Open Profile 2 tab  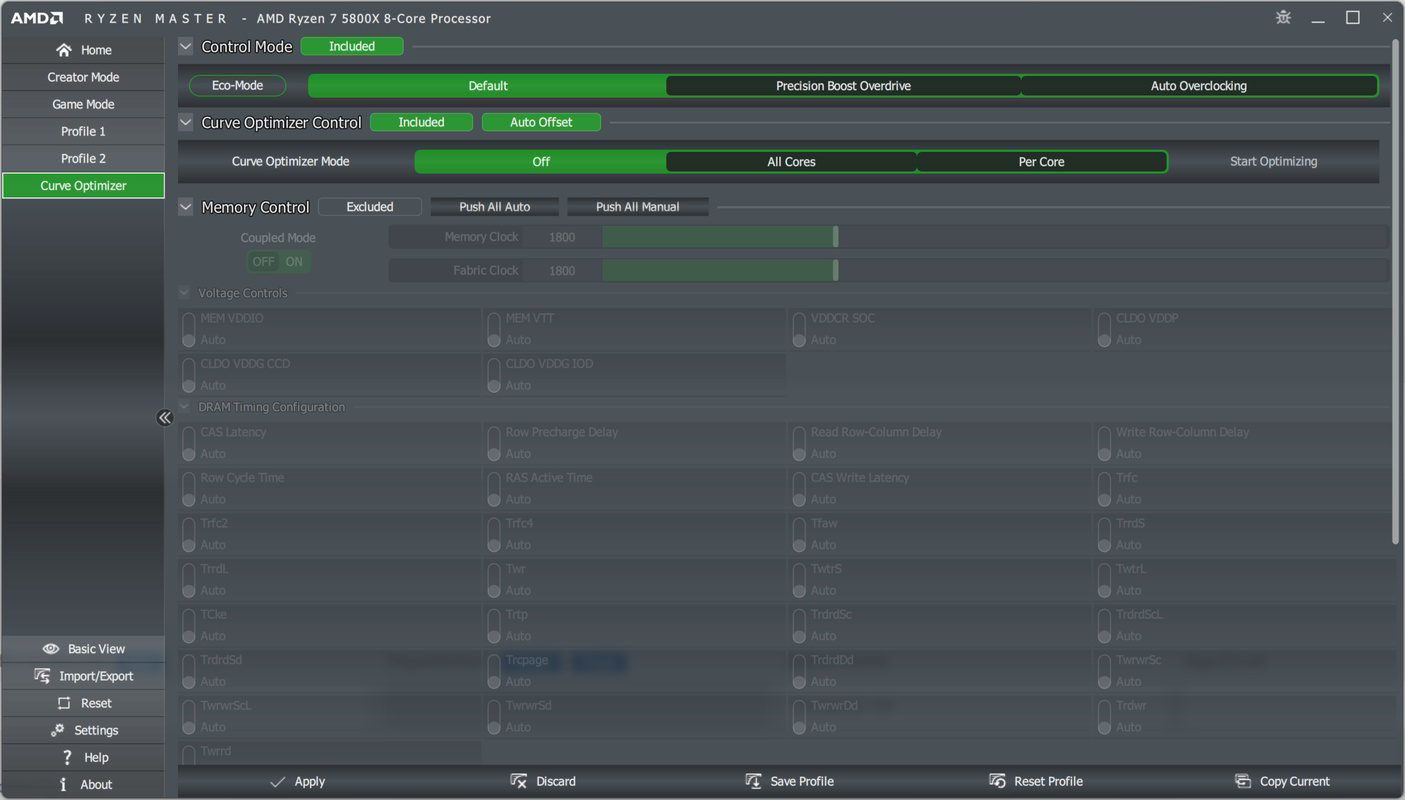(x=83, y=158)
